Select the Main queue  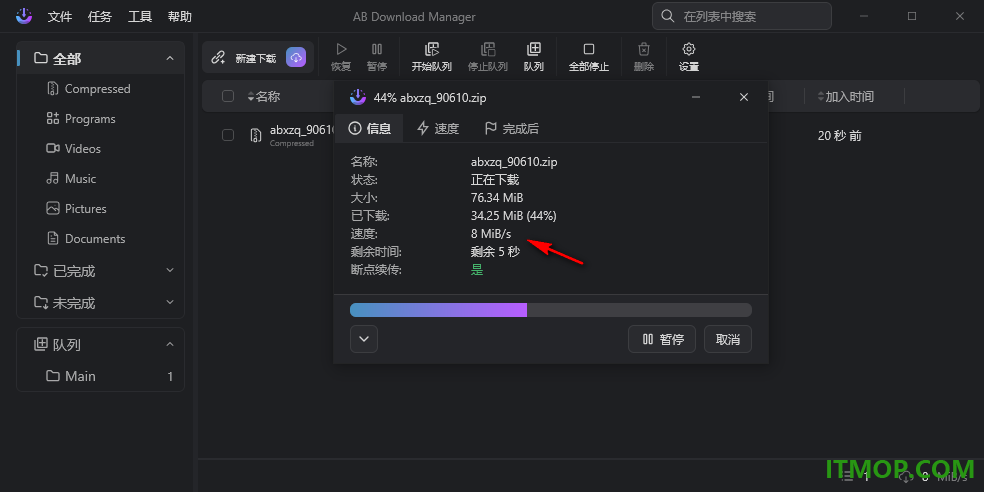(100, 377)
